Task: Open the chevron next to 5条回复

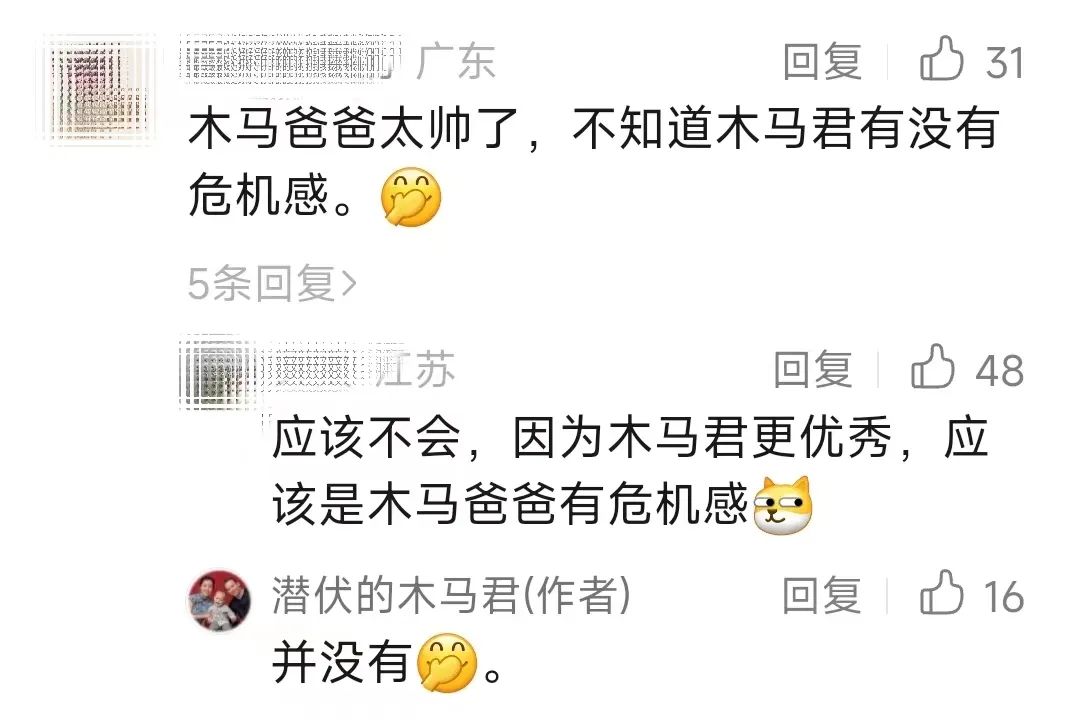Action: tap(349, 283)
